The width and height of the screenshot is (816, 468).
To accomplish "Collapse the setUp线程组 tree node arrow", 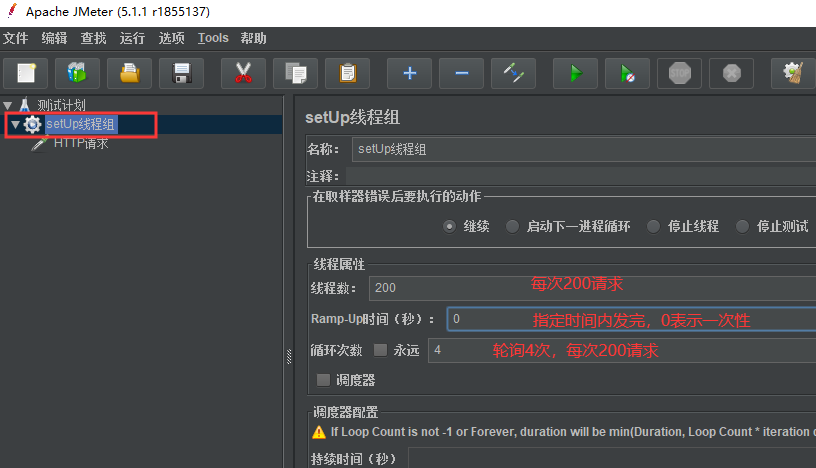I will click(15, 124).
